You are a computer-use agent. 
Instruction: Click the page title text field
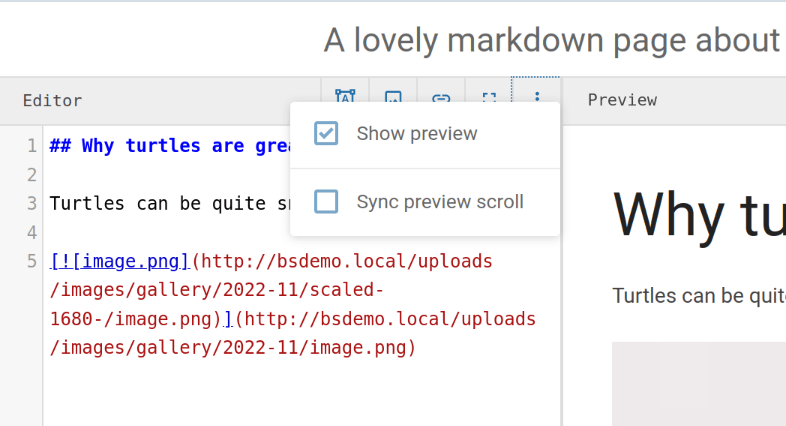pyautogui.click(x=552, y=40)
